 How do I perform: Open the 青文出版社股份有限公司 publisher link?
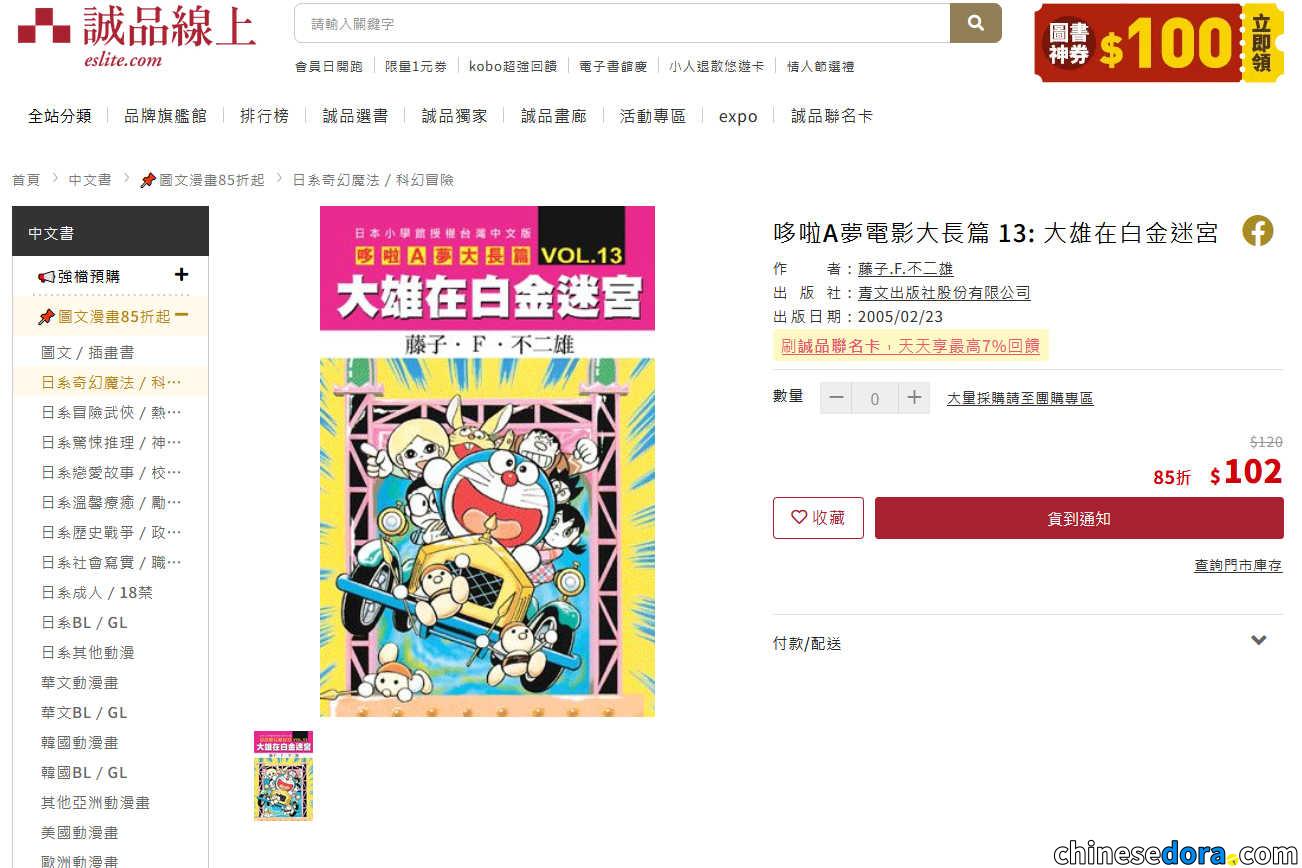(x=944, y=293)
